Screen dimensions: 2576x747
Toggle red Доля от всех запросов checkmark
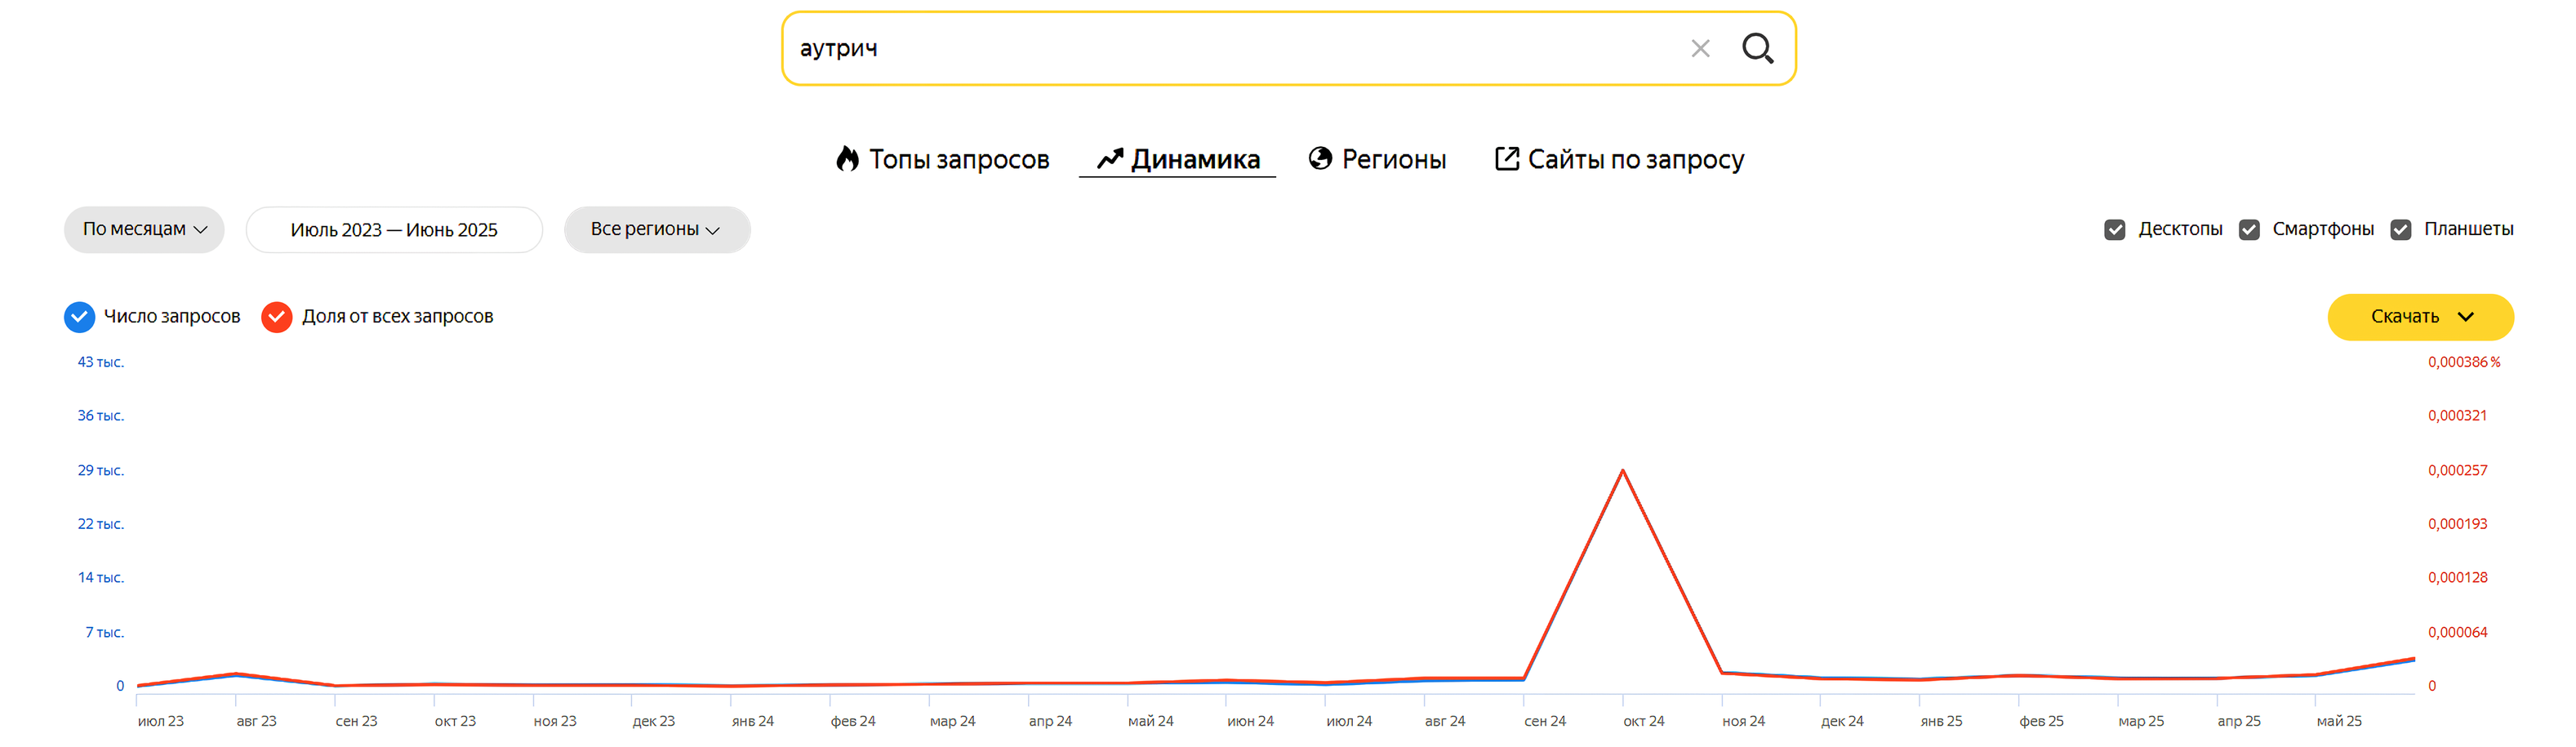(x=277, y=317)
